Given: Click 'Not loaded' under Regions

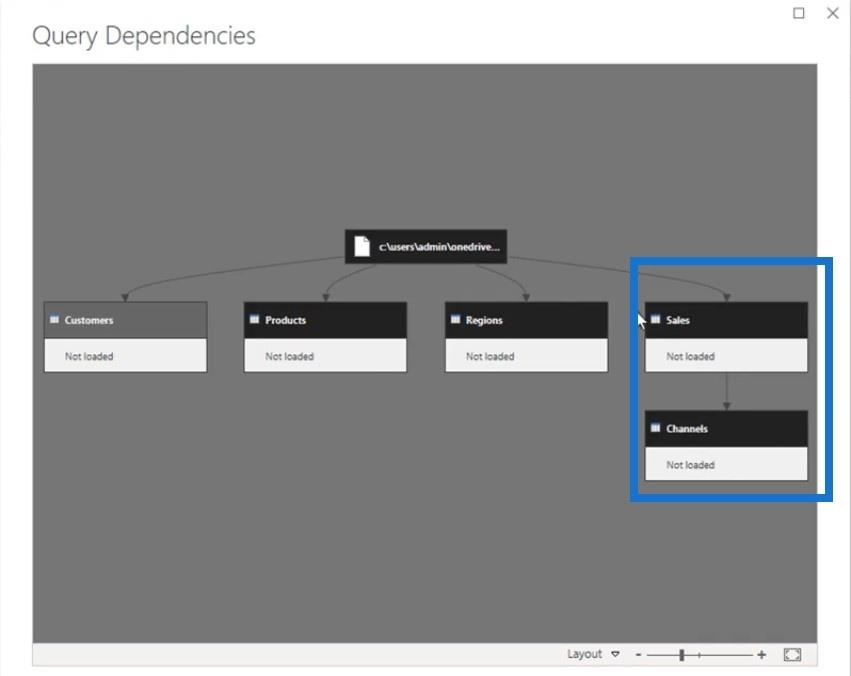Looking at the screenshot, I should [490, 356].
